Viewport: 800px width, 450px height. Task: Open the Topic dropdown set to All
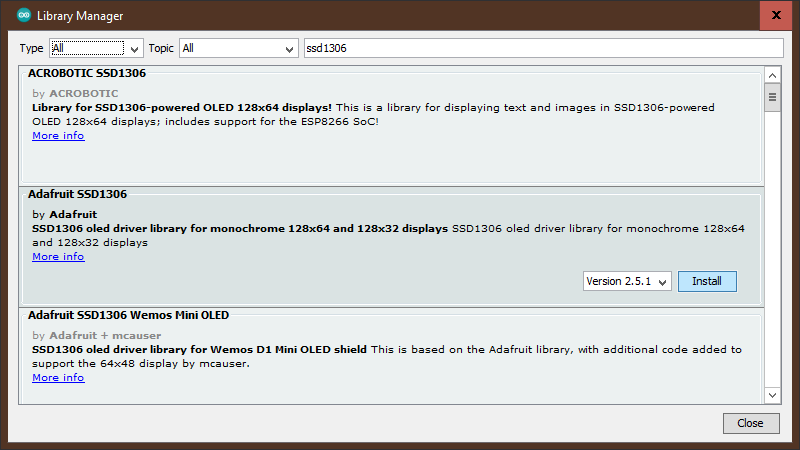238,48
